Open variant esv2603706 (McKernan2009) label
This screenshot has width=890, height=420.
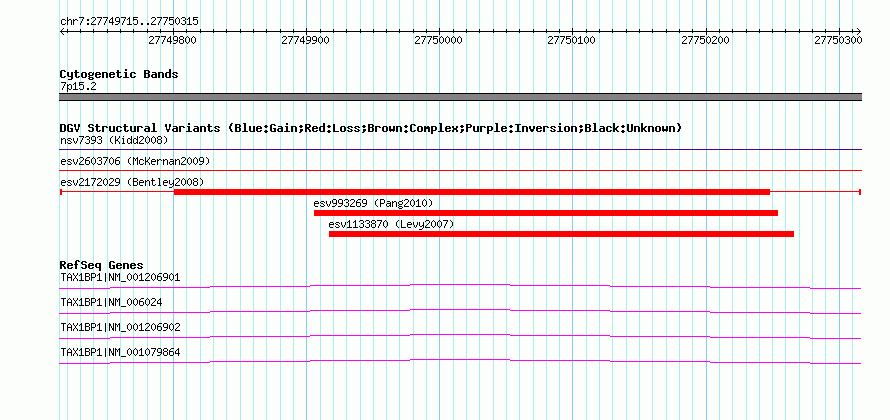[x=135, y=161]
